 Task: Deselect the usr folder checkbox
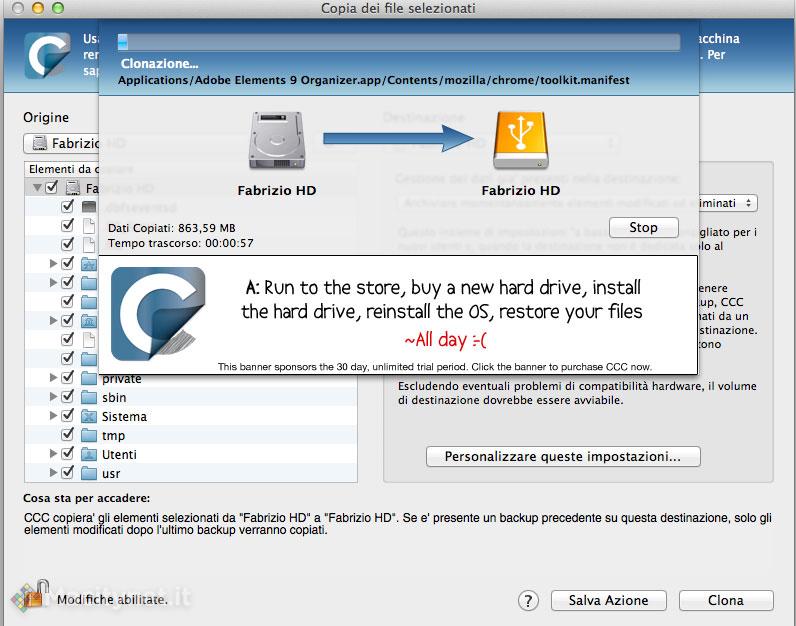(x=67, y=473)
